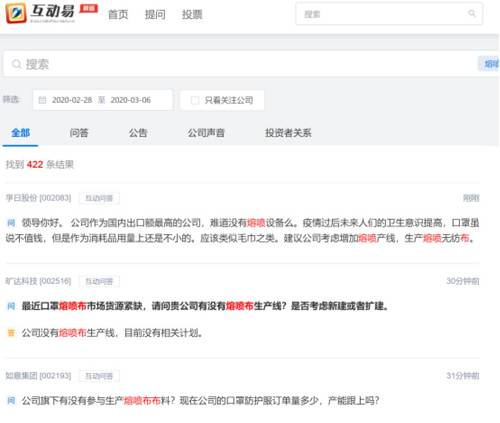Click the 31分钟前 timestamp
The width and height of the screenshot is (500, 423).
tap(463, 376)
